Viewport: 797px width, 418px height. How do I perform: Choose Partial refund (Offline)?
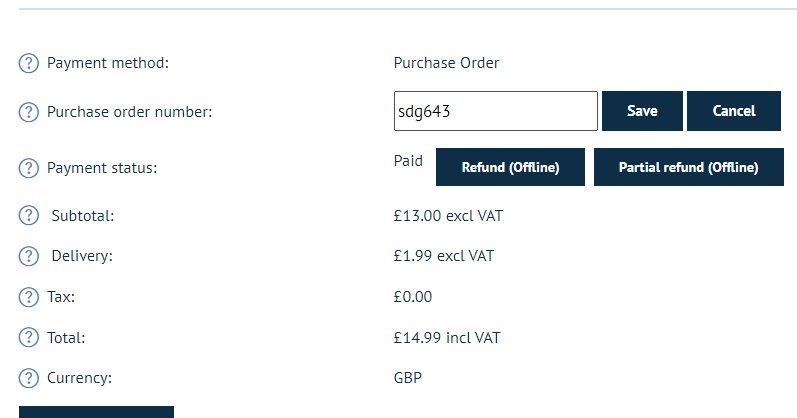click(689, 167)
